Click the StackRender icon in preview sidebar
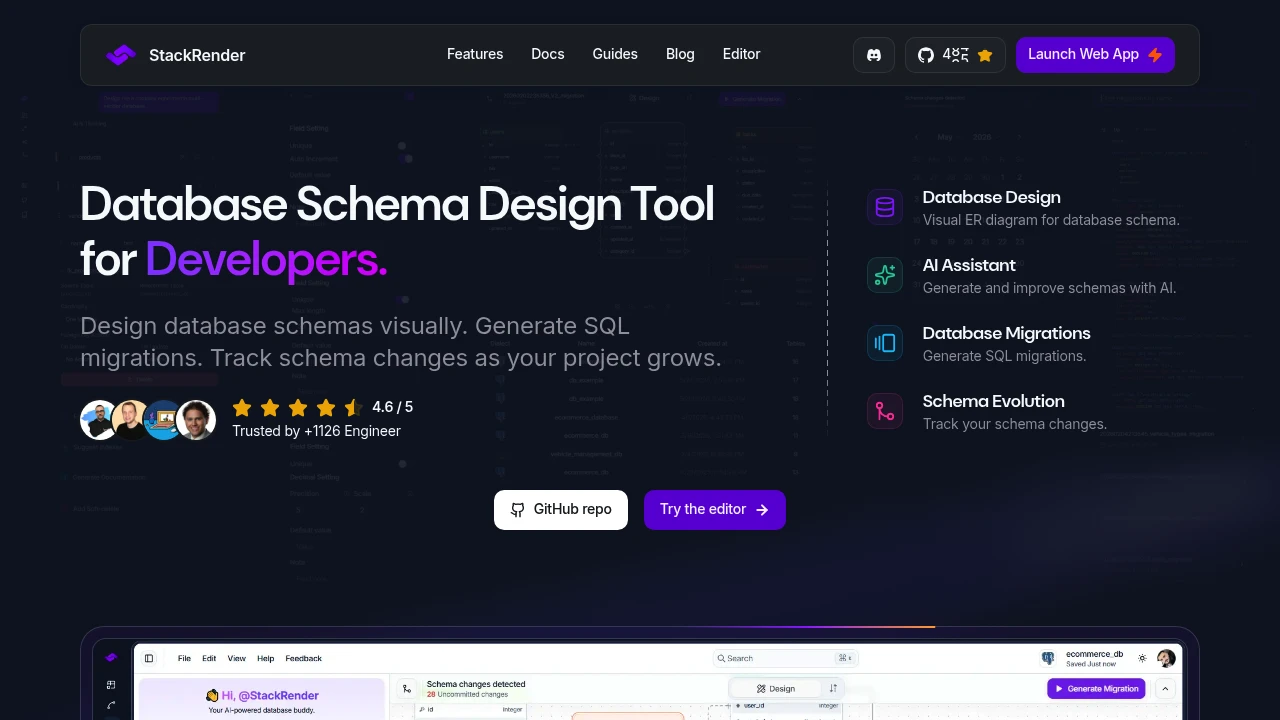 coord(111,658)
